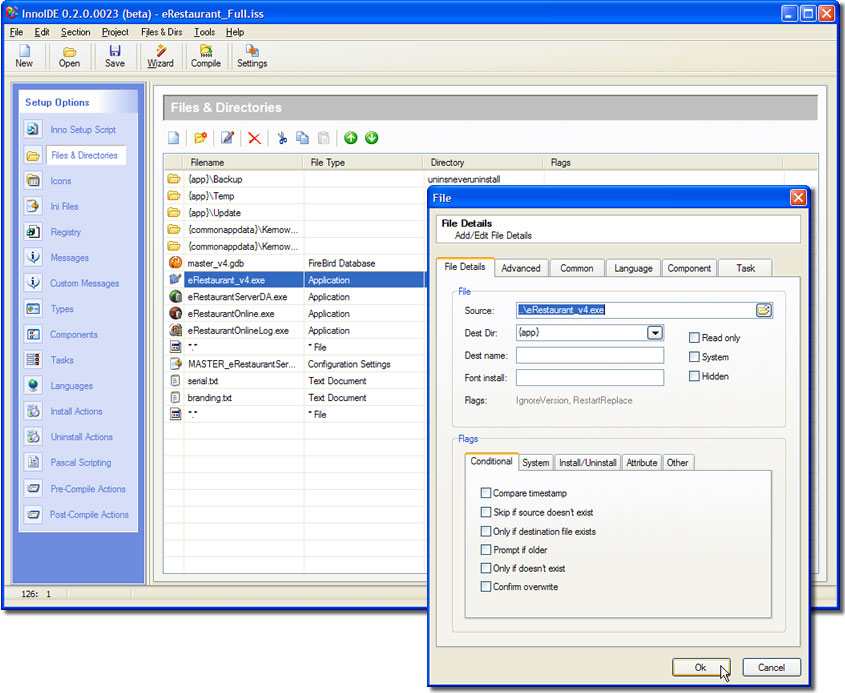This screenshot has width=845, height=693.
Task: Open Pascal Scripting in sidebar
Action: 80,463
